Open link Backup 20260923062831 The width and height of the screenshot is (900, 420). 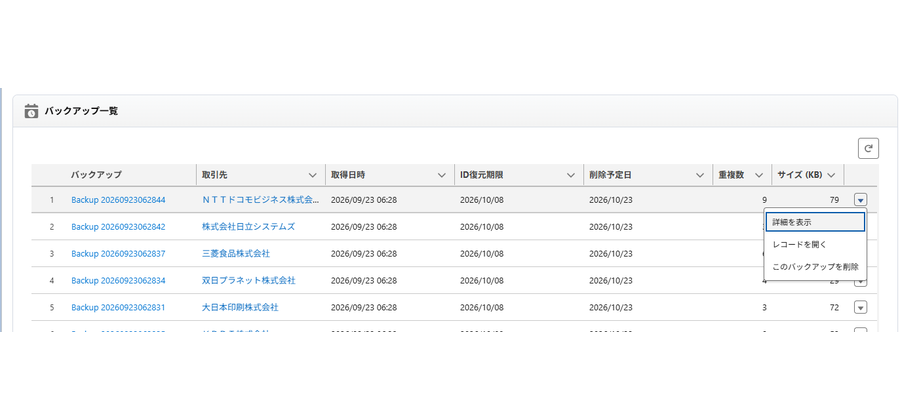tap(118, 308)
